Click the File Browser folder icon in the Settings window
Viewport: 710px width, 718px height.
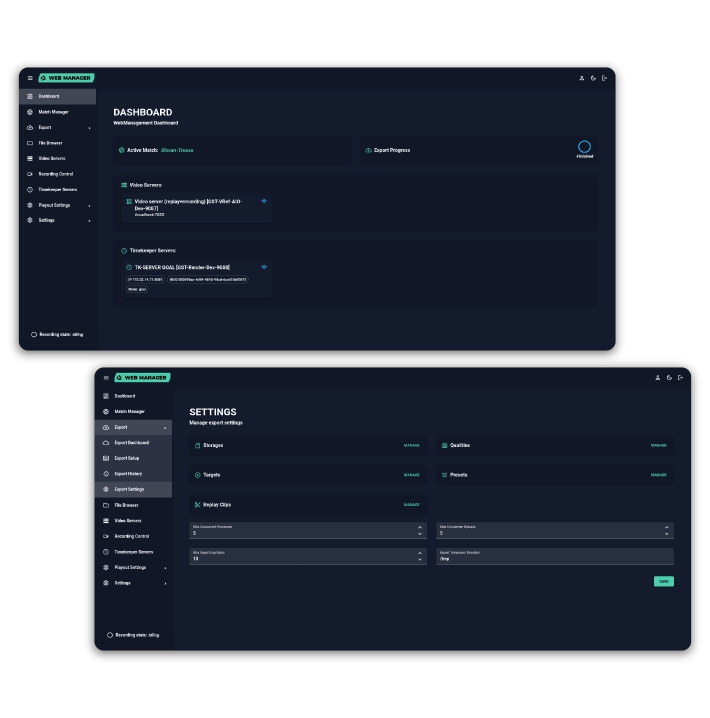tap(106, 506)
